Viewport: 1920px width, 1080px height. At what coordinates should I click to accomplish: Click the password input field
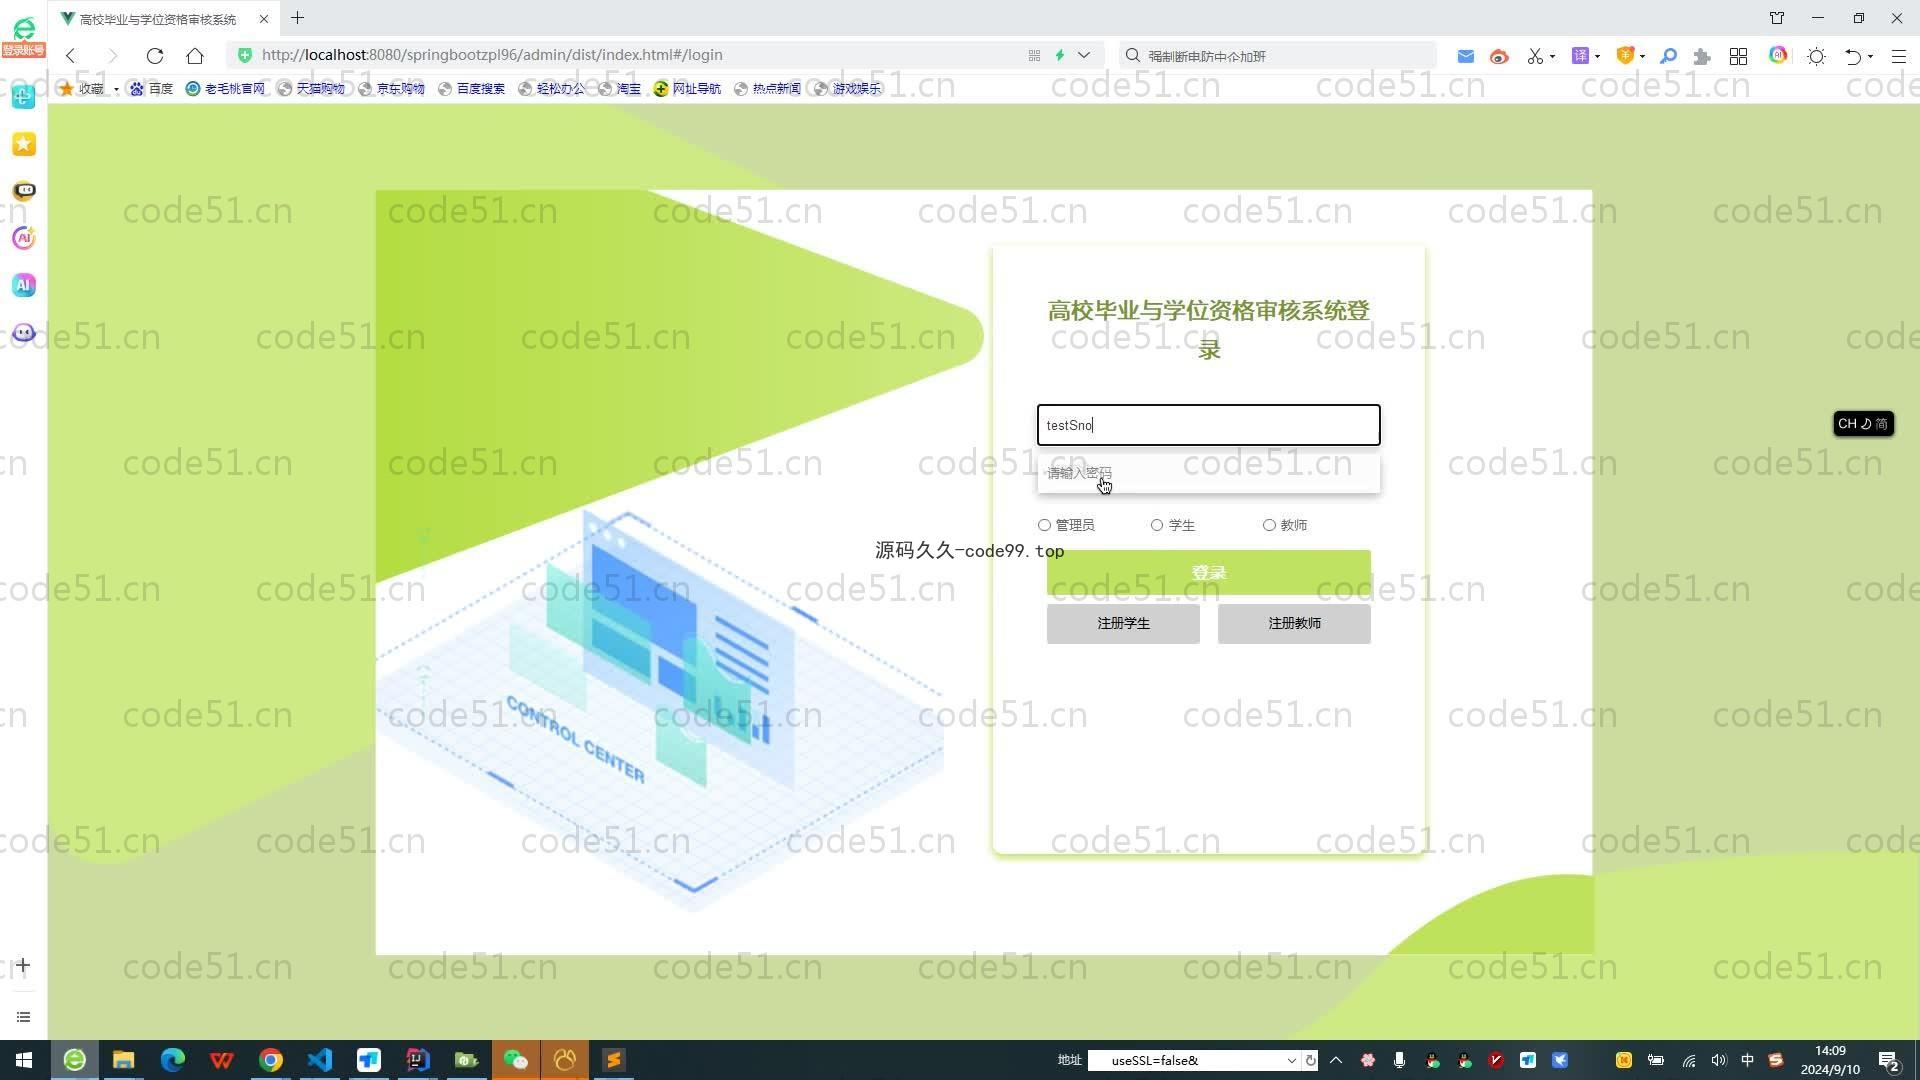[x=1208, y=473]
